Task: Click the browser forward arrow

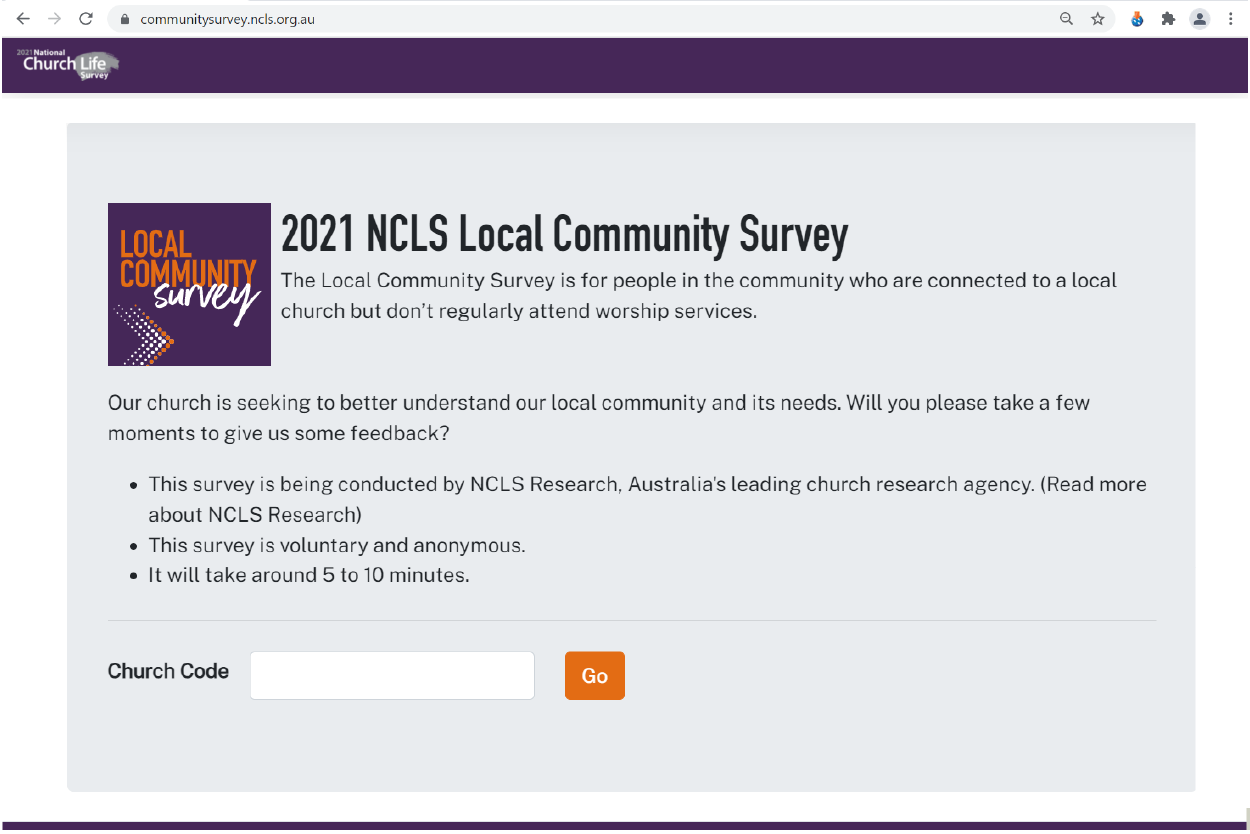Action: coord(55,18)
